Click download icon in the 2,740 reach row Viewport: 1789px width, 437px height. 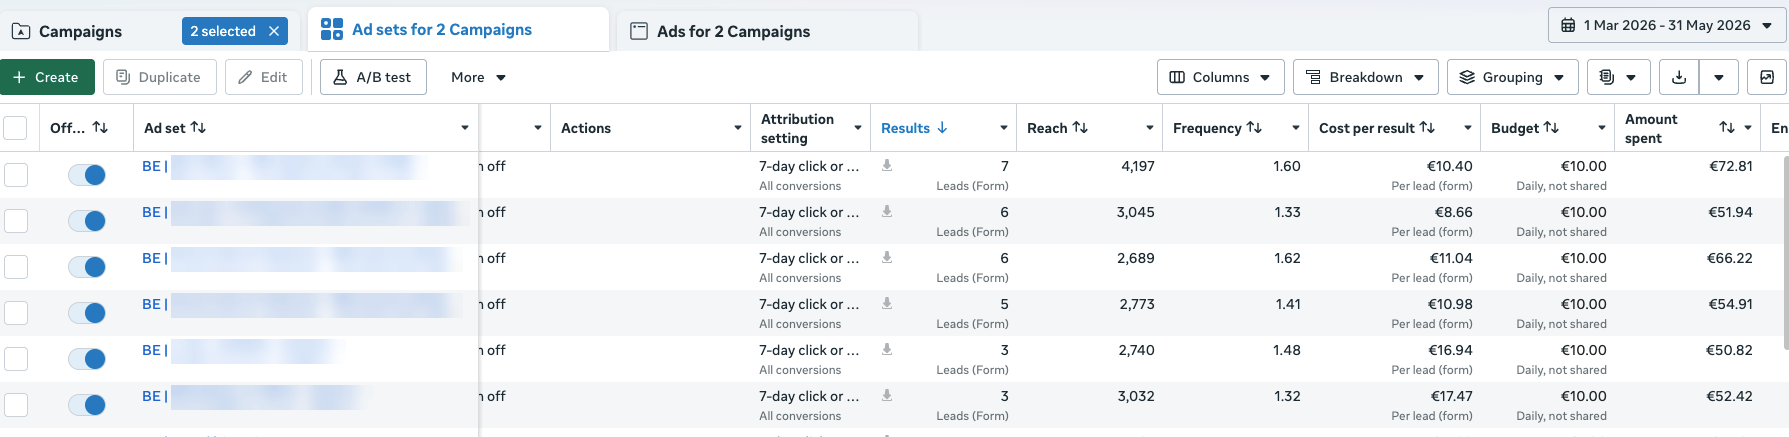point(887,349)
